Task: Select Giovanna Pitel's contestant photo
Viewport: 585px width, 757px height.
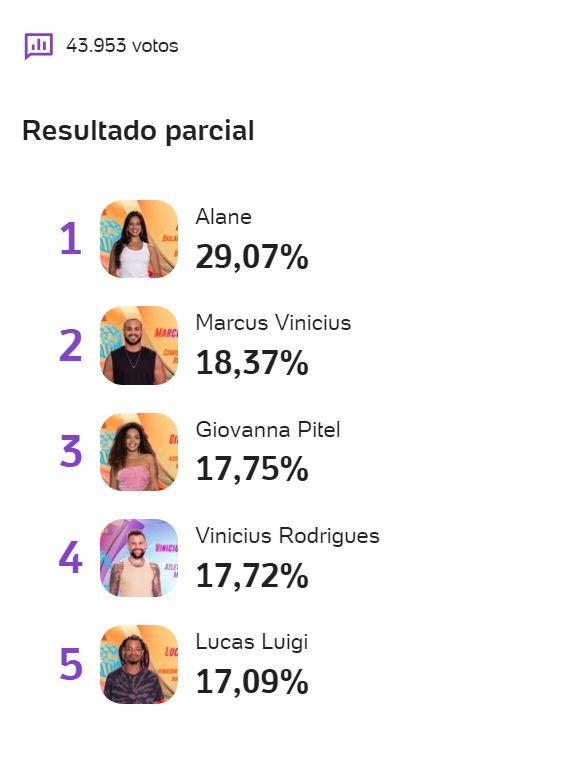Action: (x=139, y=452)
